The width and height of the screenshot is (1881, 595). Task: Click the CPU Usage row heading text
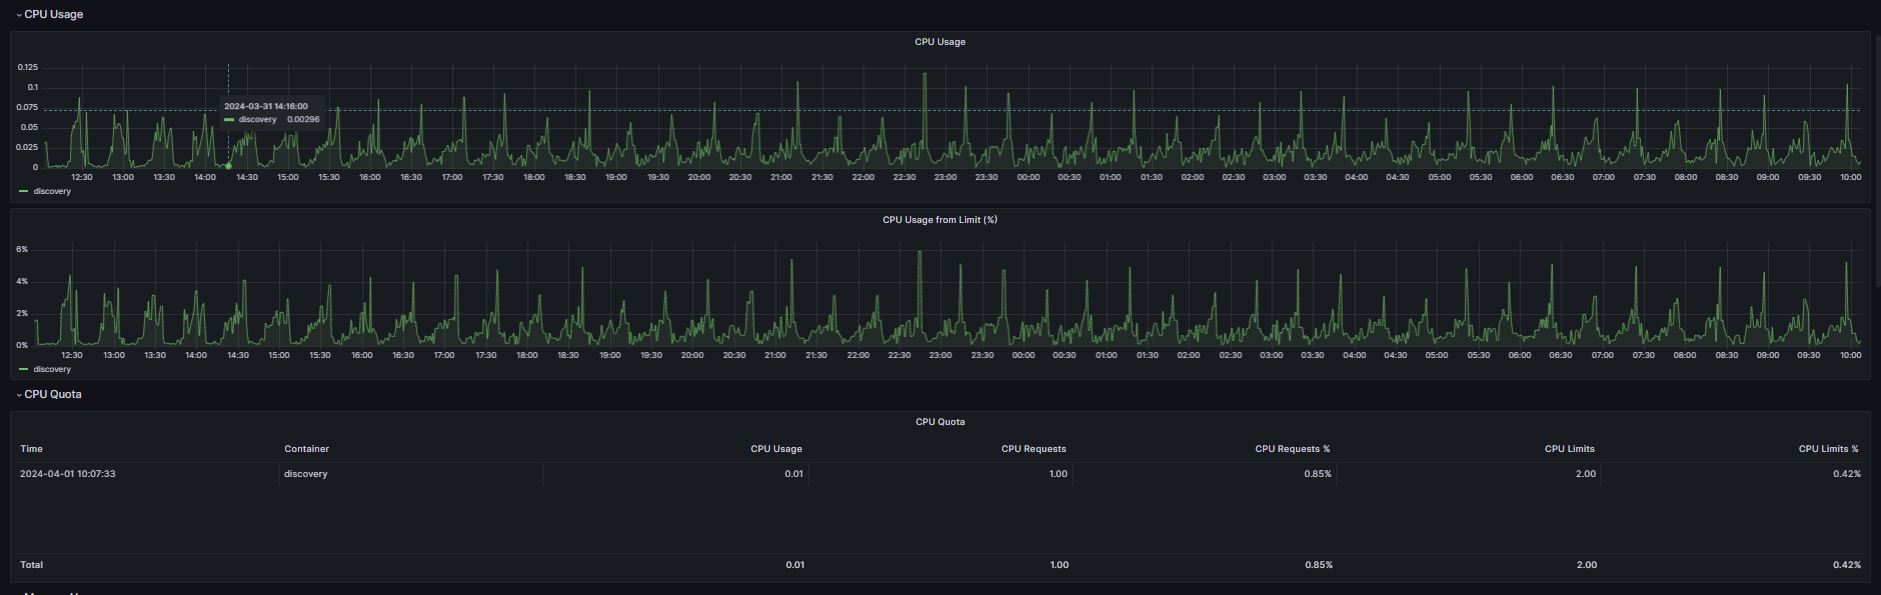(54, 15)
